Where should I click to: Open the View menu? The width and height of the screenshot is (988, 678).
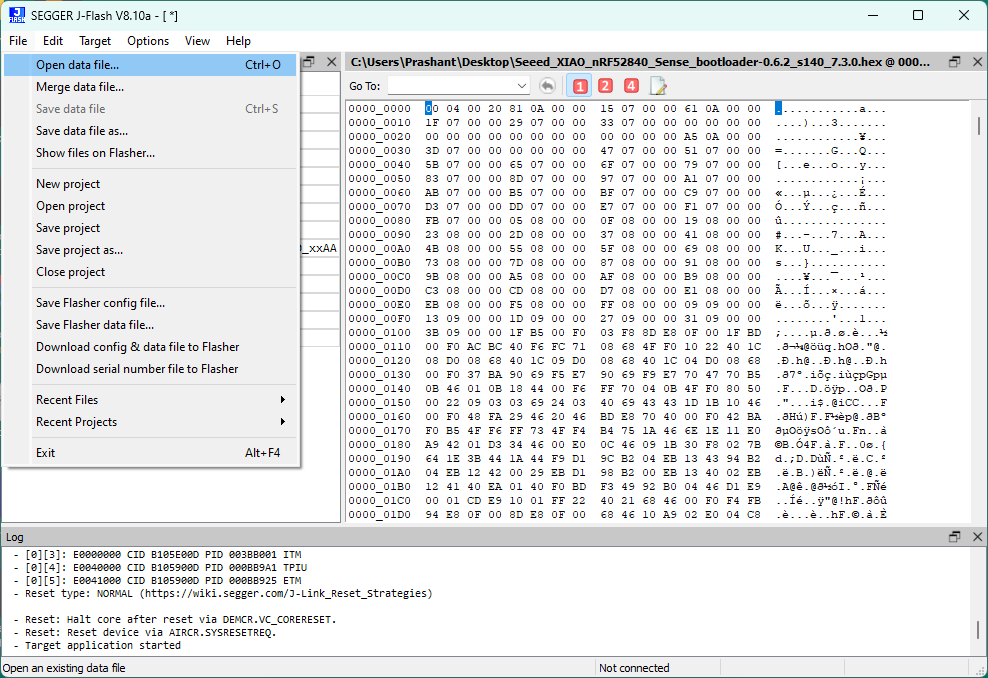tap(197, 41)
